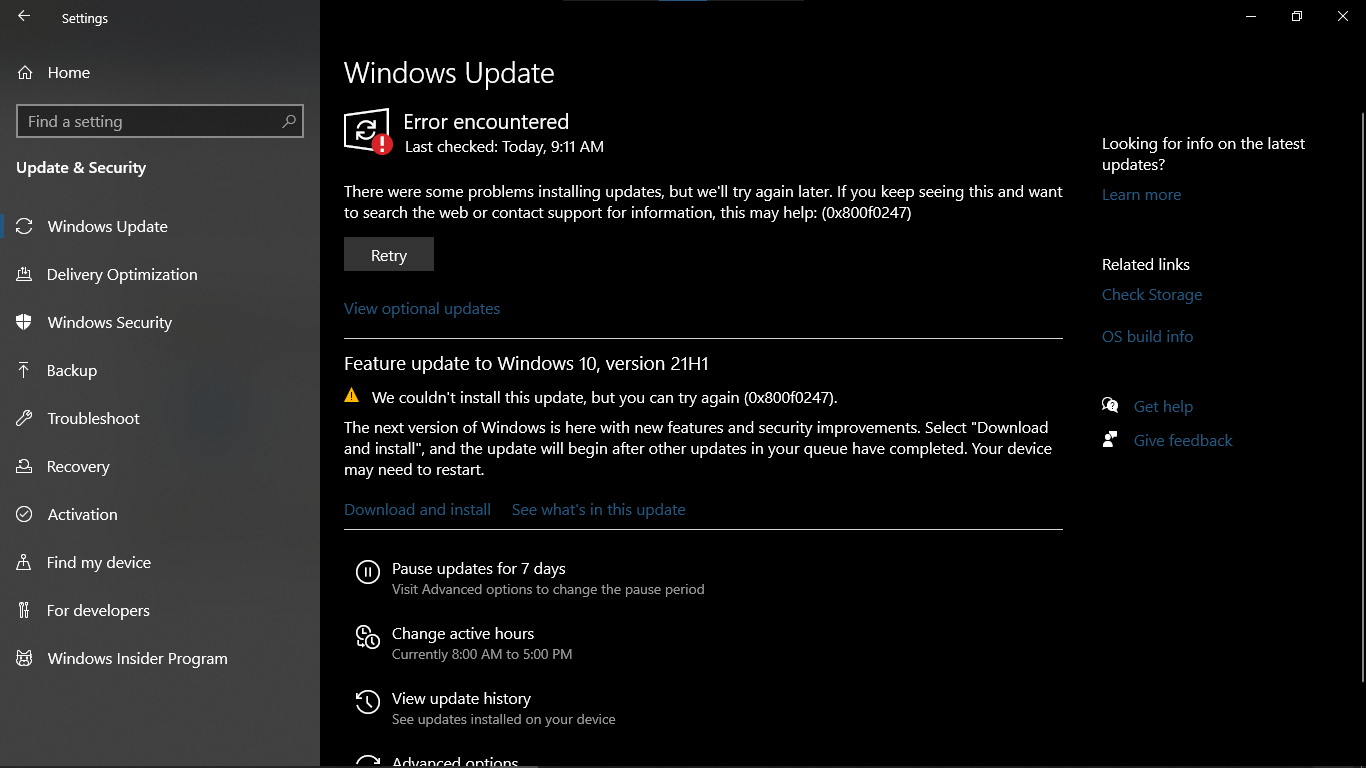Open Get help chat icon
Image resolution: width=1366 pixels, height=768 pixels.
point(1110,406)
